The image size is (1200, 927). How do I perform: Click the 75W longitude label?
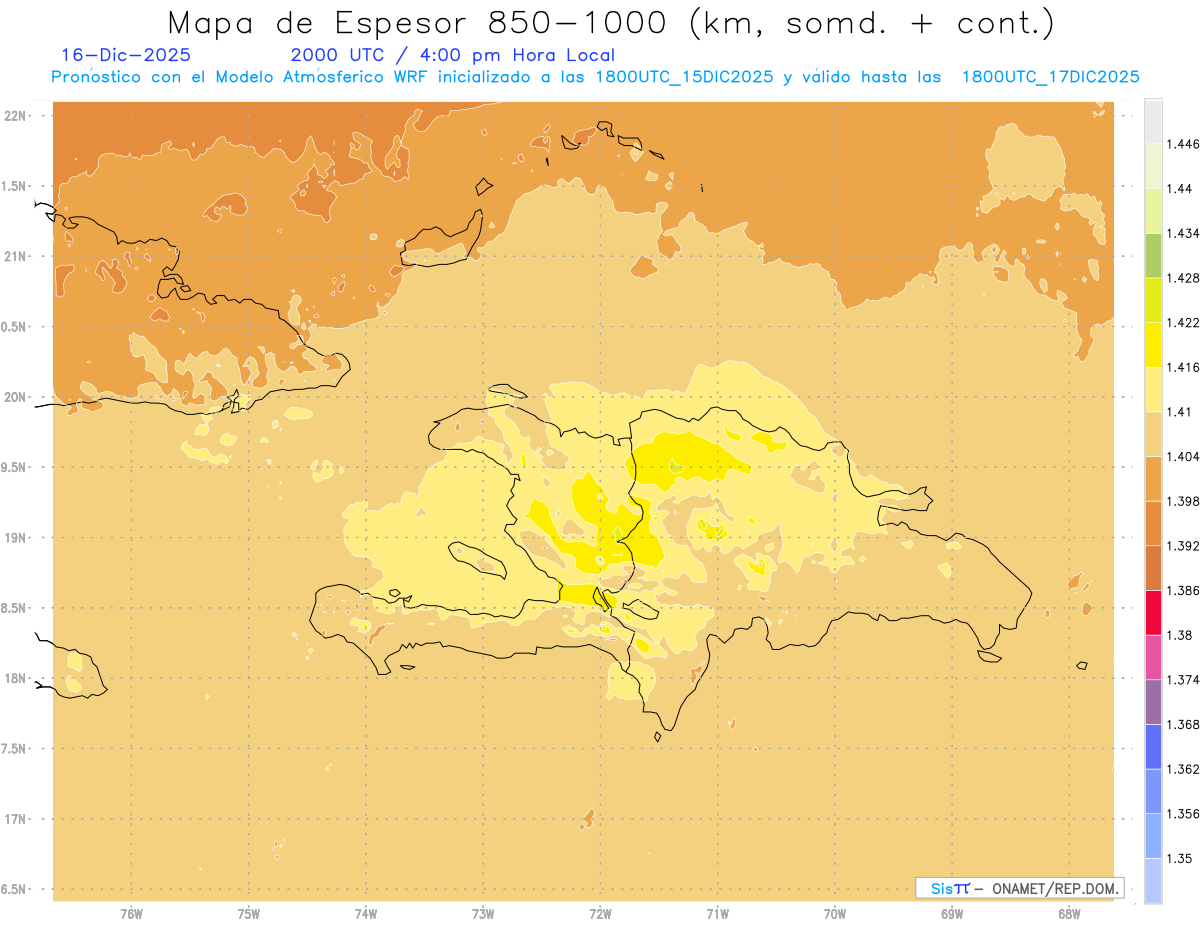pyautogui.click(x=249, y=914)
